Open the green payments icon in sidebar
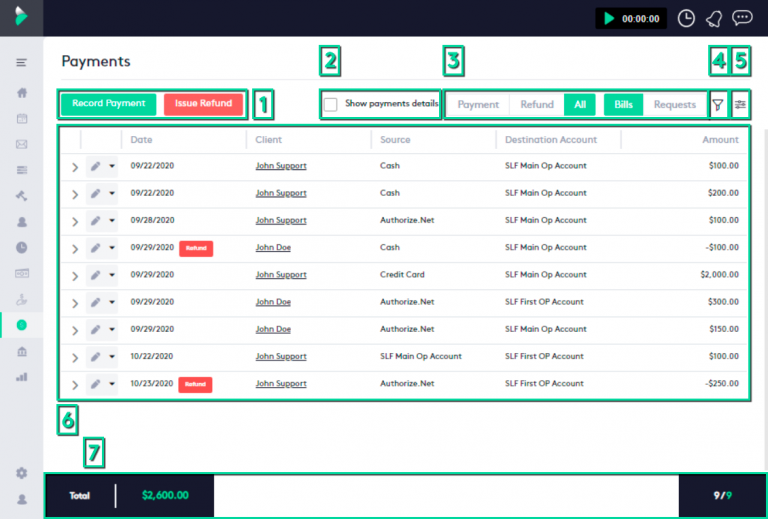Screen dimensions: 768x519 coord(22,325)
